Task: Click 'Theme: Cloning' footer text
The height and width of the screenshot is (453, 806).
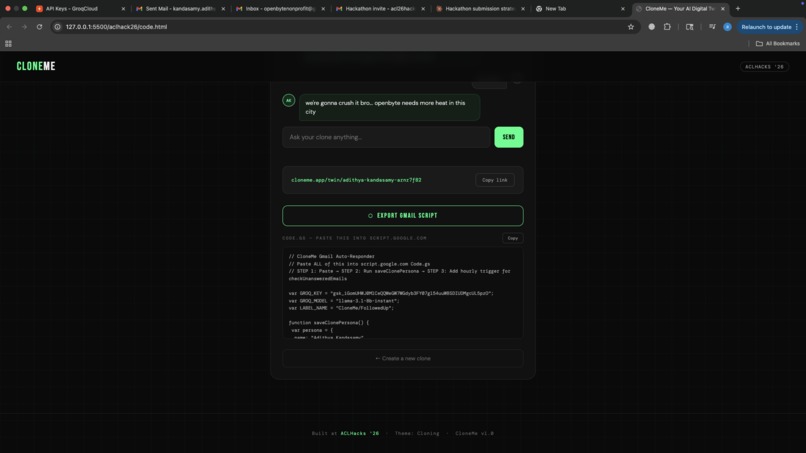Action: coord(417,433)
